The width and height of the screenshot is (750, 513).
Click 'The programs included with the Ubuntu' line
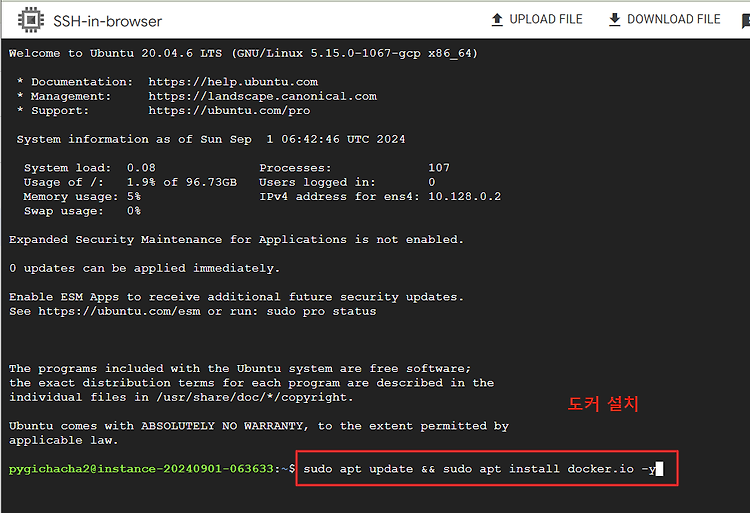click(x=240, y=369)
